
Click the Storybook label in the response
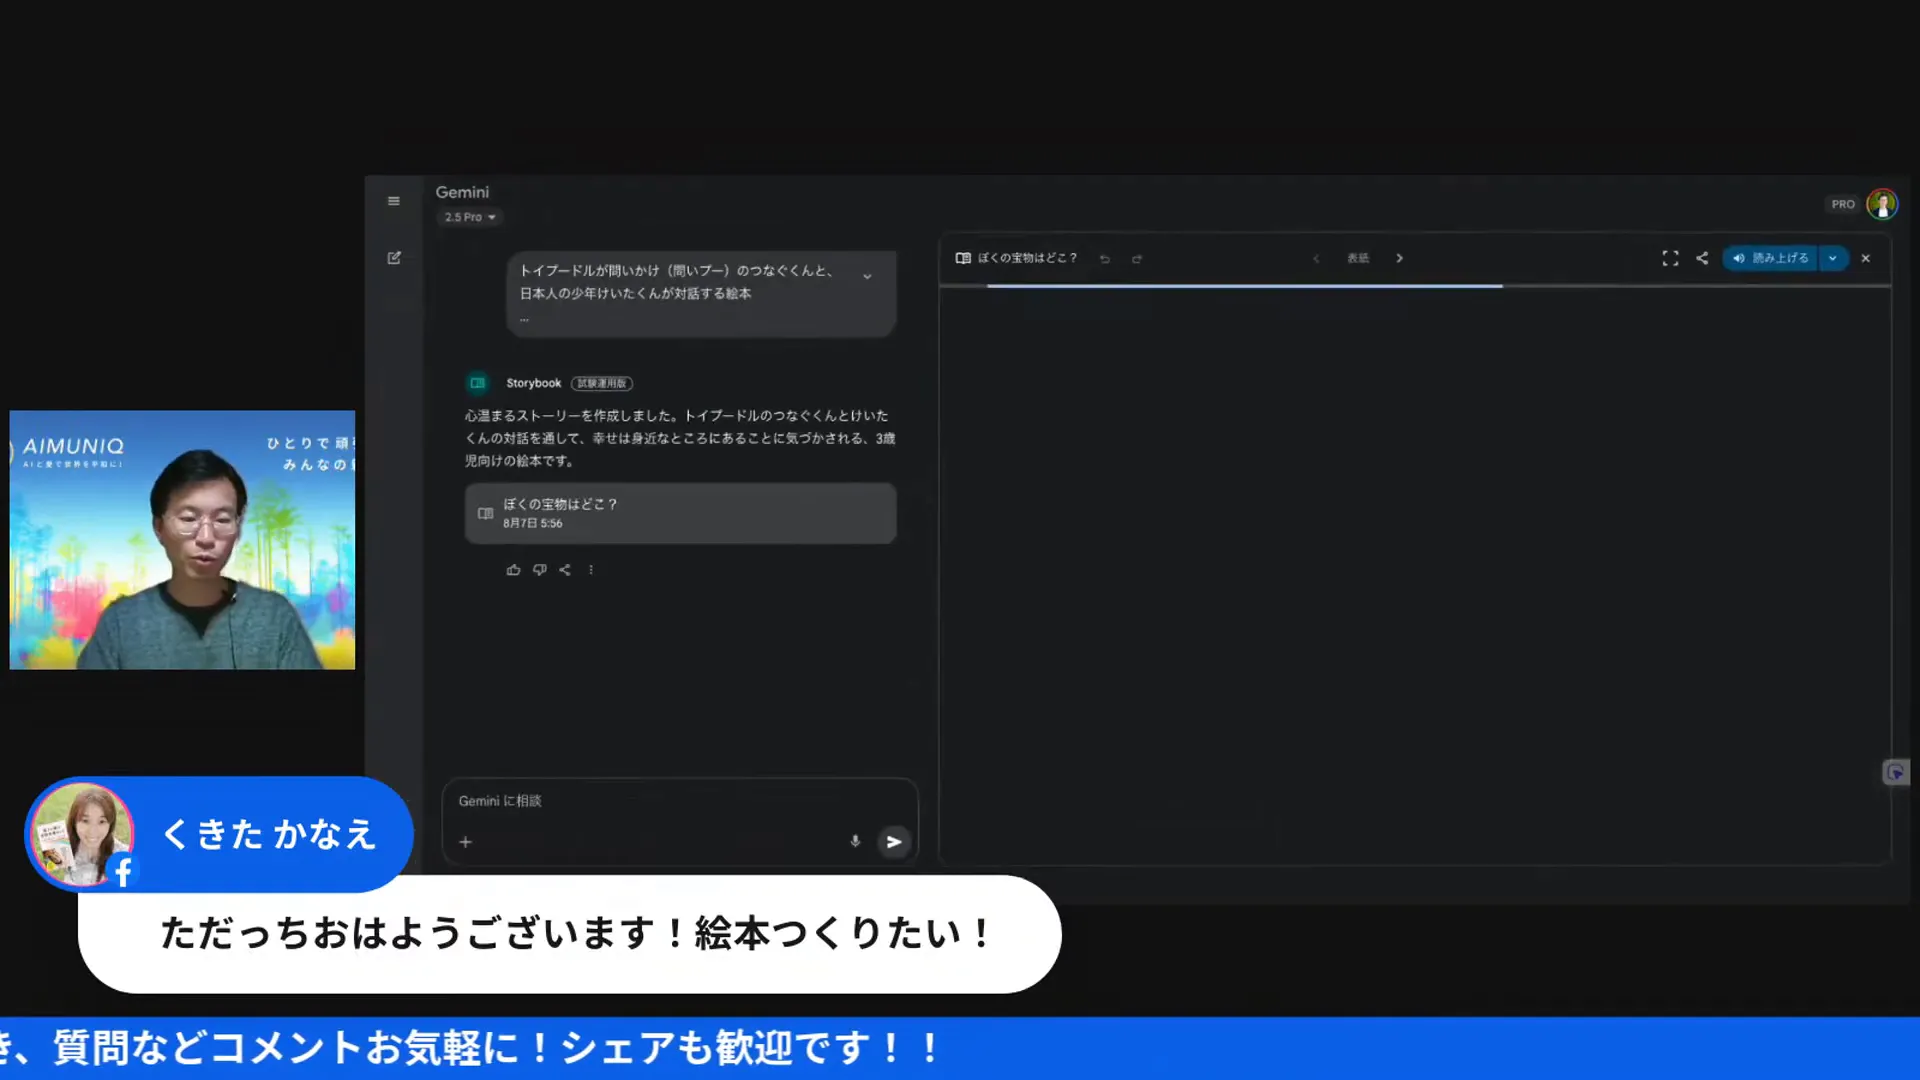533,383
